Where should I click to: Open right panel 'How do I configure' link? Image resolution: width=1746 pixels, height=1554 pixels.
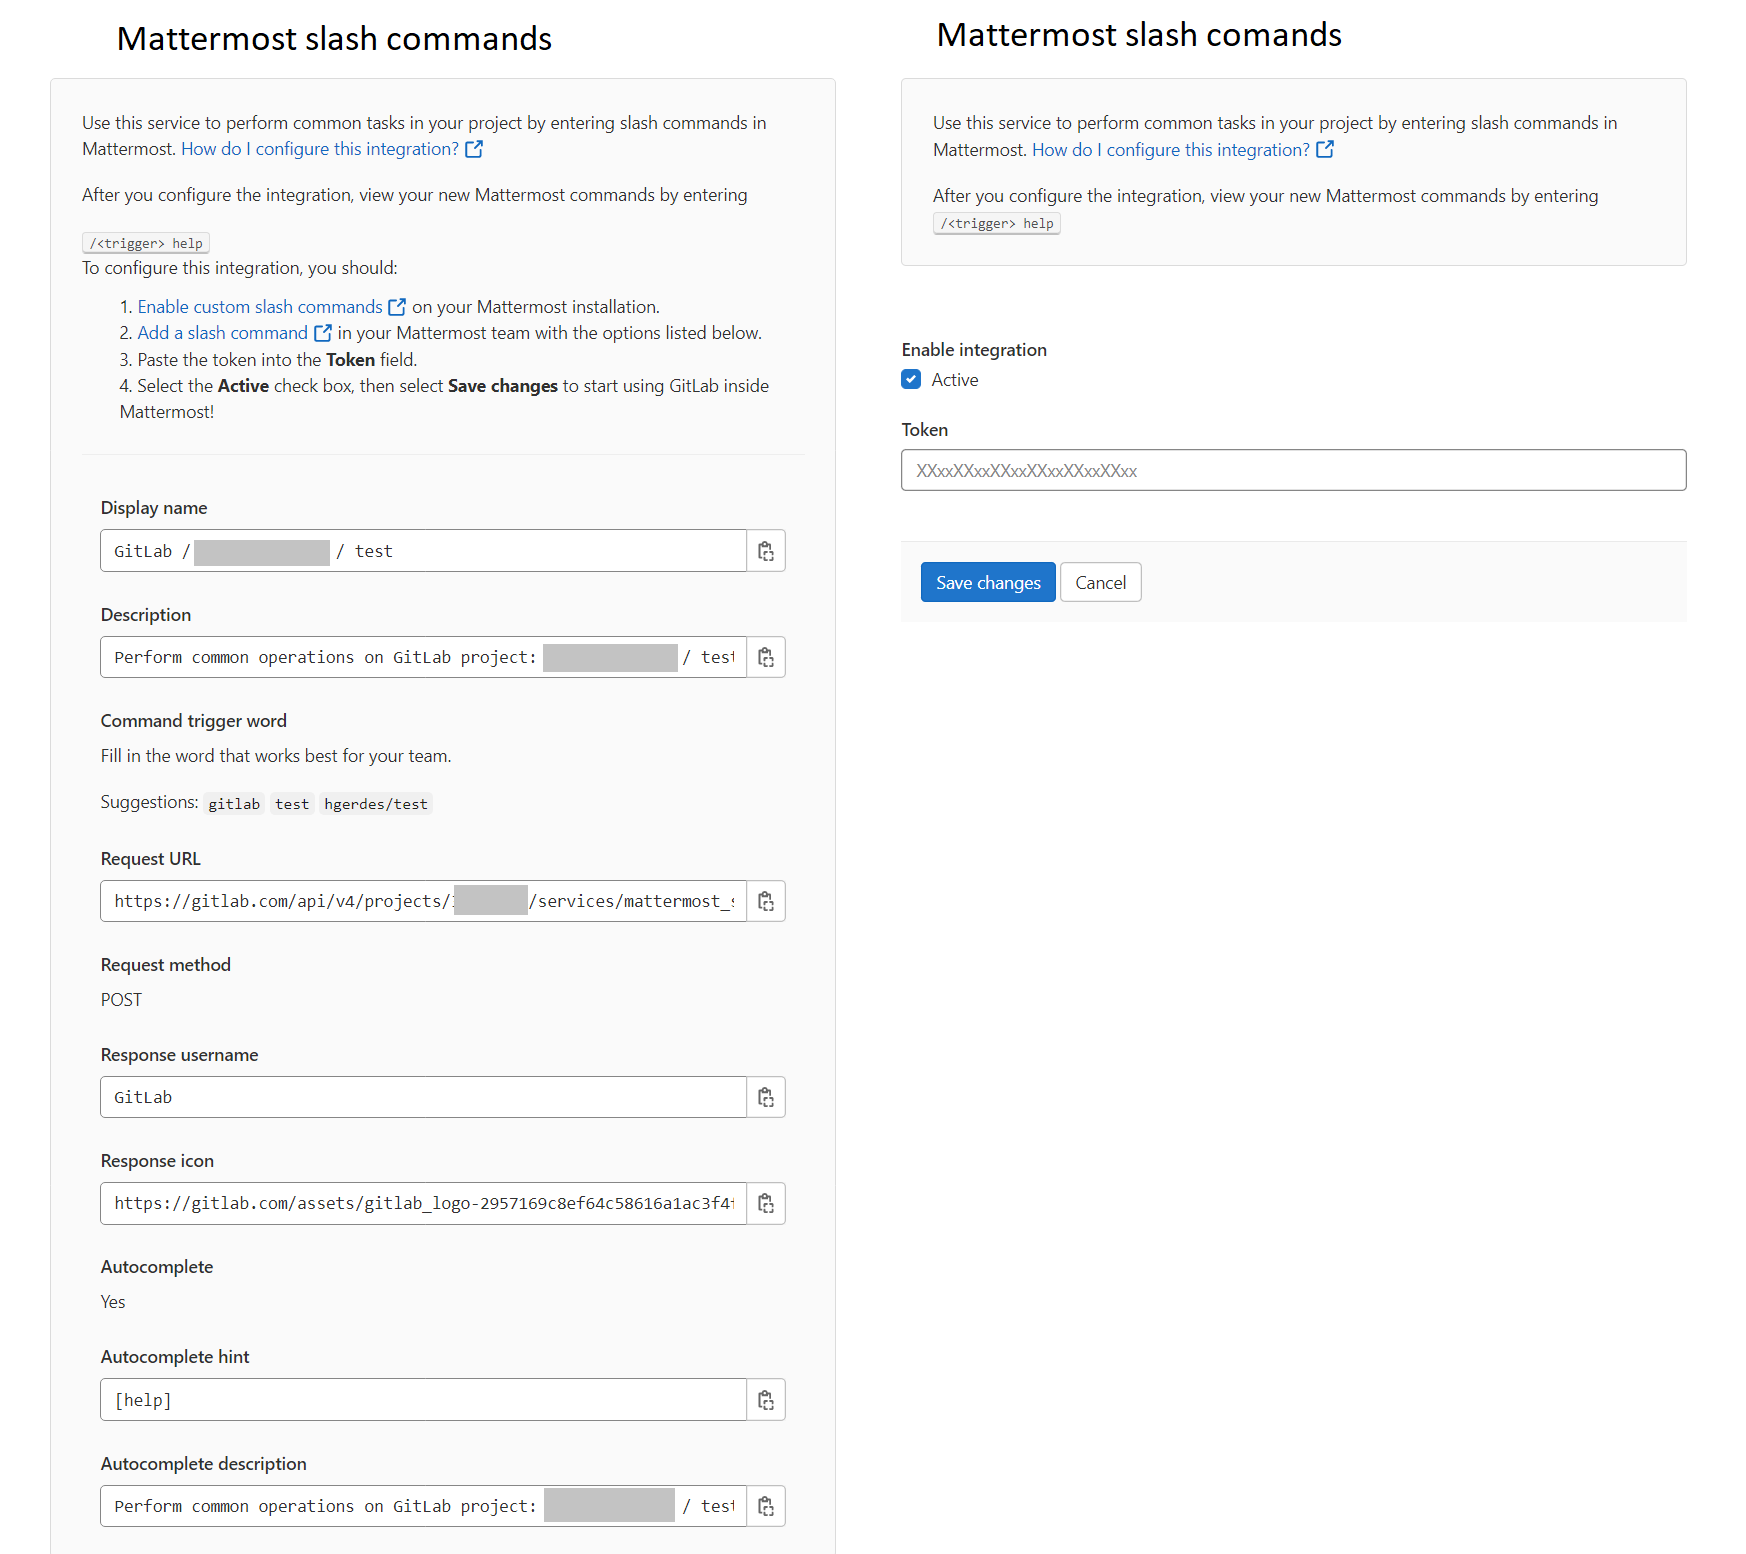coord(1171,150)
